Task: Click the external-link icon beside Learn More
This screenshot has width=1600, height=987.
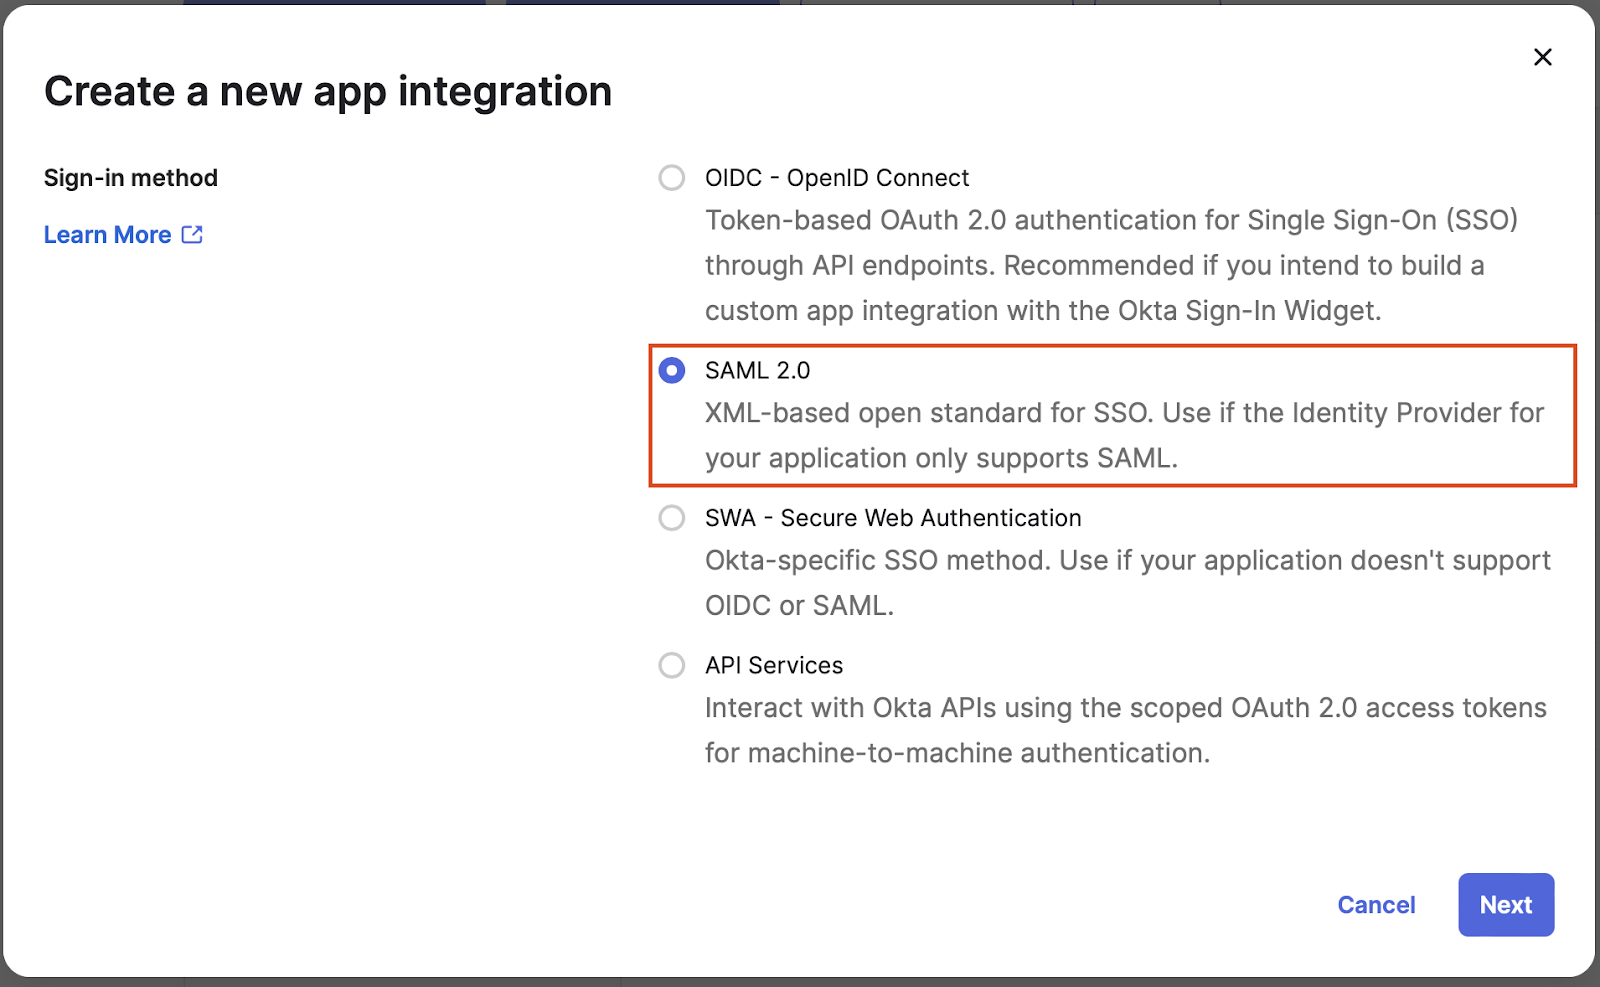Action: tap(192, 234)
